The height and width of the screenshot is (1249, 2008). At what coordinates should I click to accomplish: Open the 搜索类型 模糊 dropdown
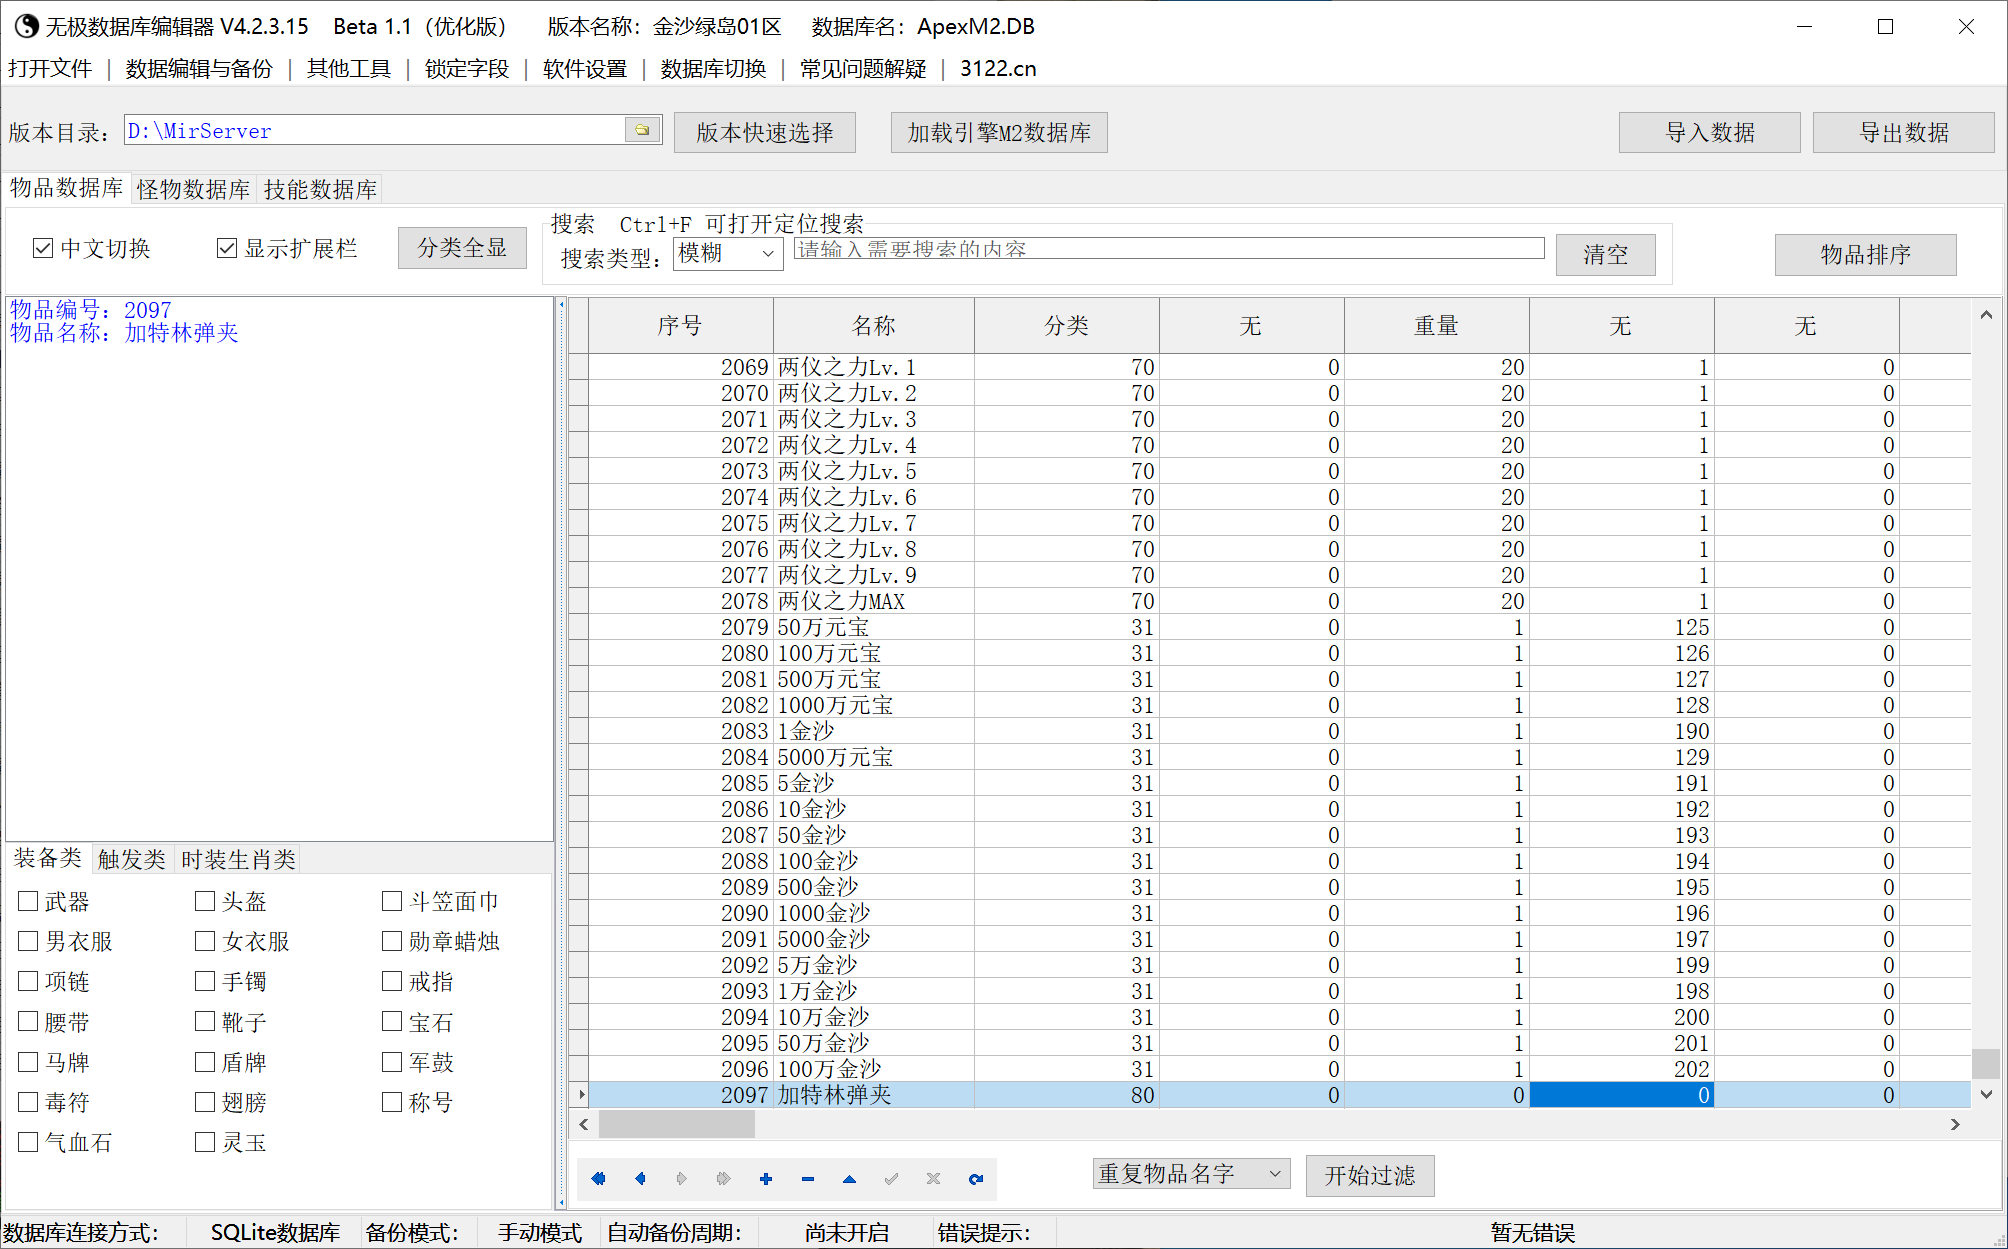(x=728, y=254)
